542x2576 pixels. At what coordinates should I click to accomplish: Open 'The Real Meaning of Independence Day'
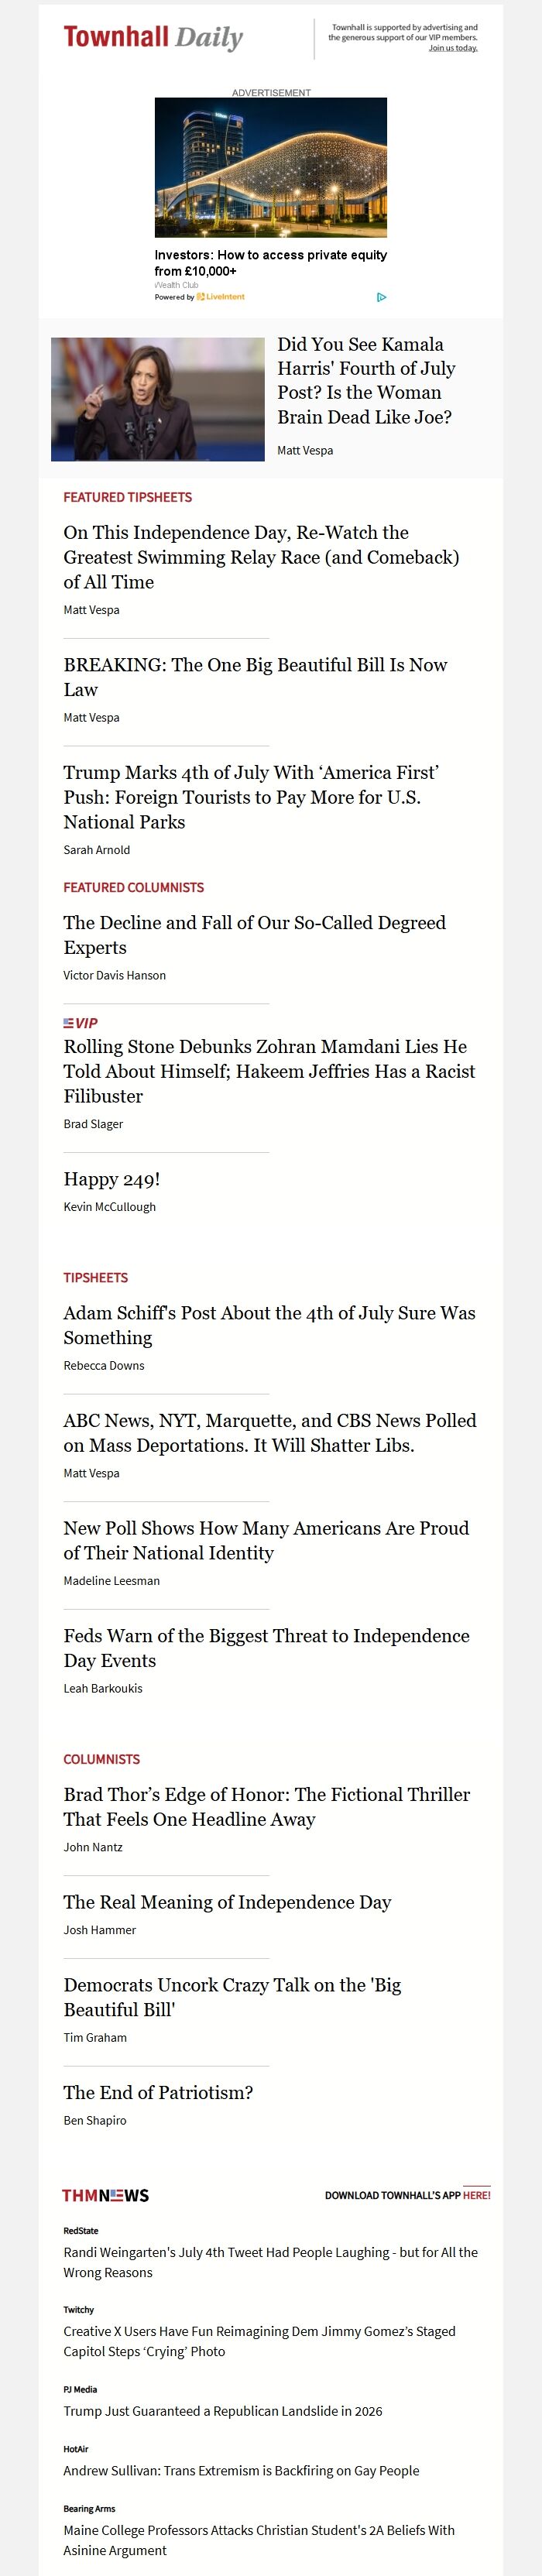click(x=227, y=1902)
